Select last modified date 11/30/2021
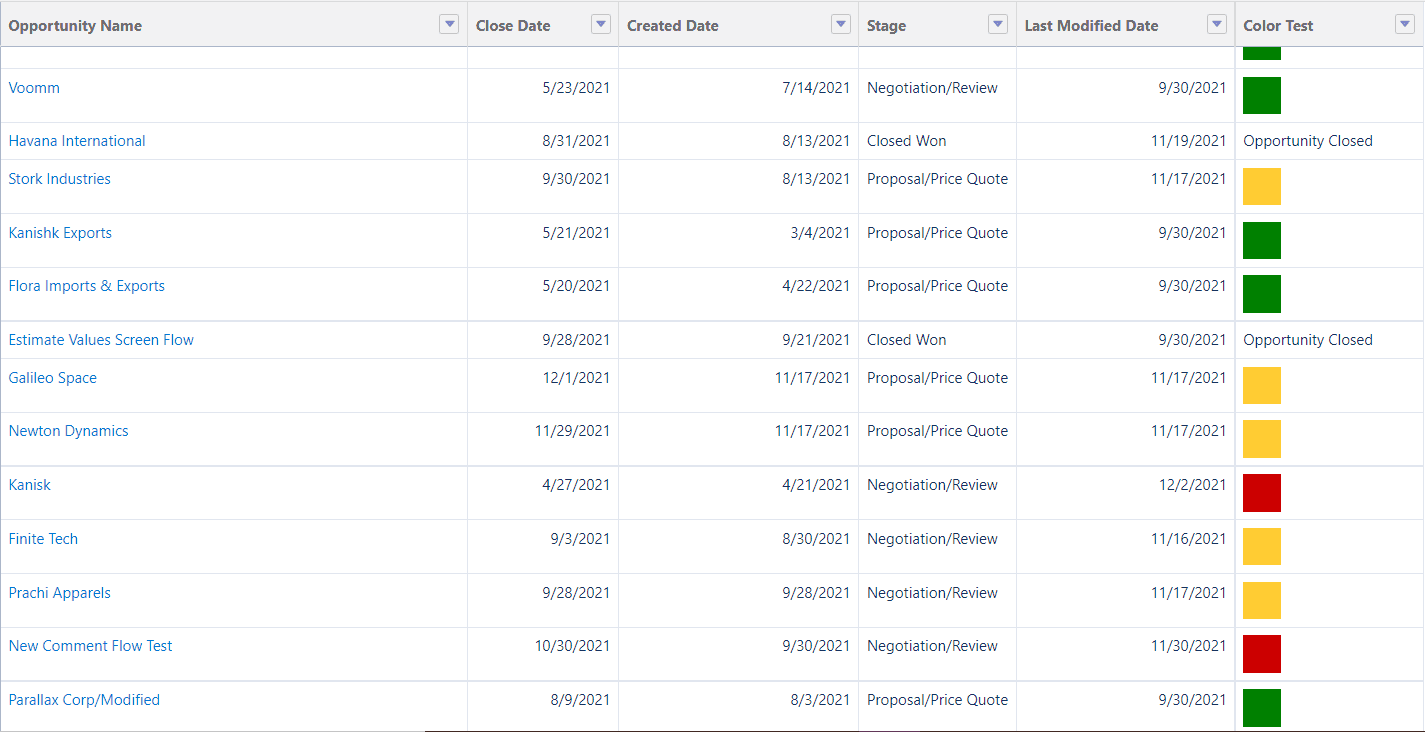1425x732 pixels. click(x=1188, y=646)
